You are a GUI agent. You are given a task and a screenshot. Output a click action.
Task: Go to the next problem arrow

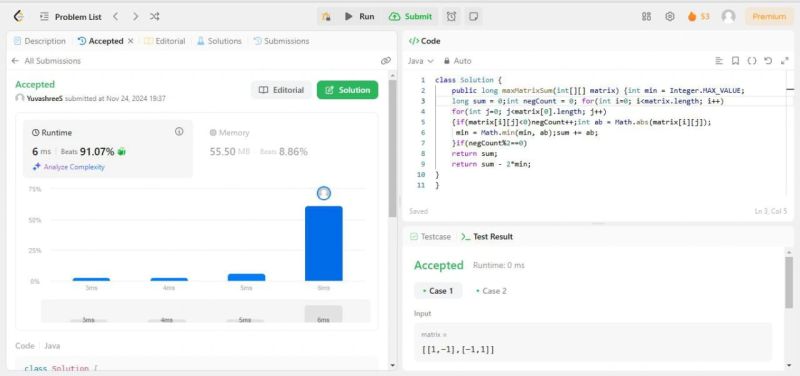click(135, 16)
